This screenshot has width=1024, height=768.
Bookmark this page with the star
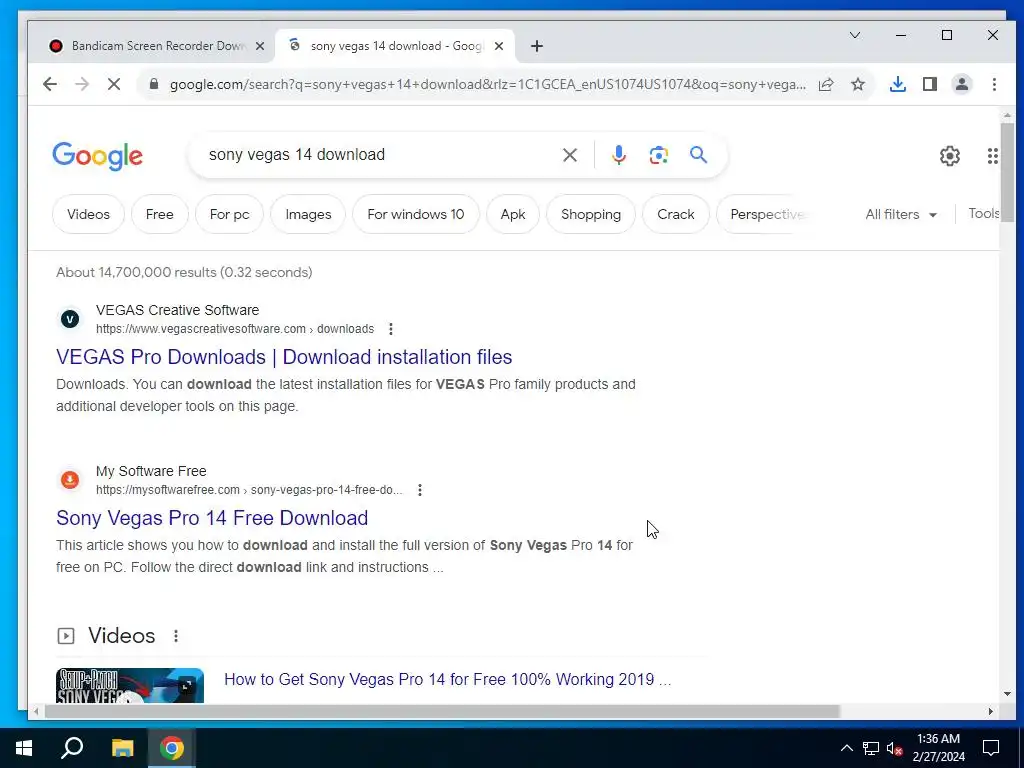pyautogui.click(x=858, y=84)
